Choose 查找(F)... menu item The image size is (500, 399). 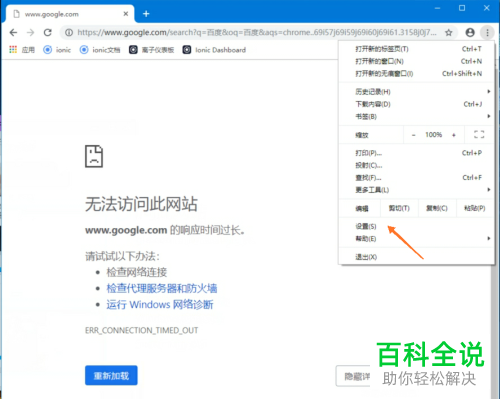point(416,178)
